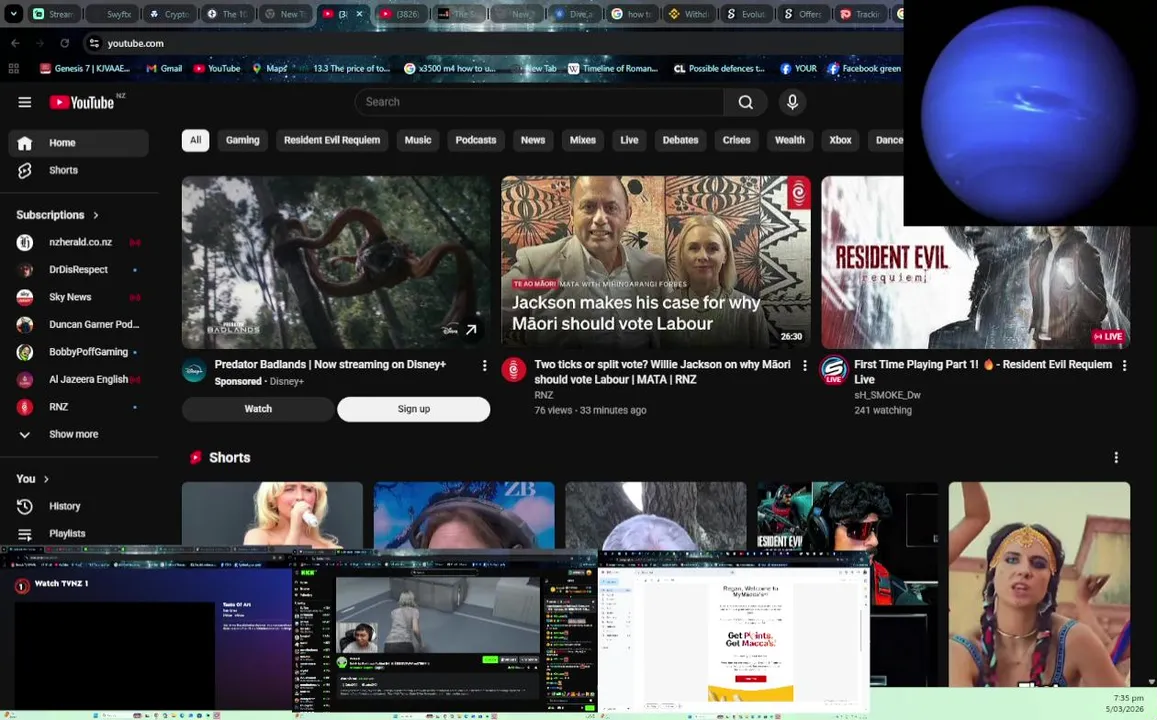Expand the Subscriptions section arrow
The height and width of the screenshot is (720, 1157).
[96, 215]
